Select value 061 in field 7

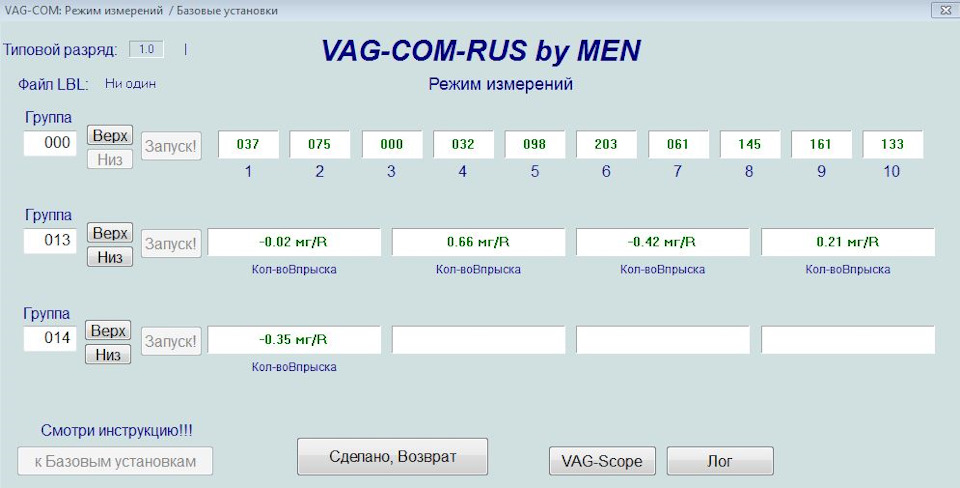(678, 145)
